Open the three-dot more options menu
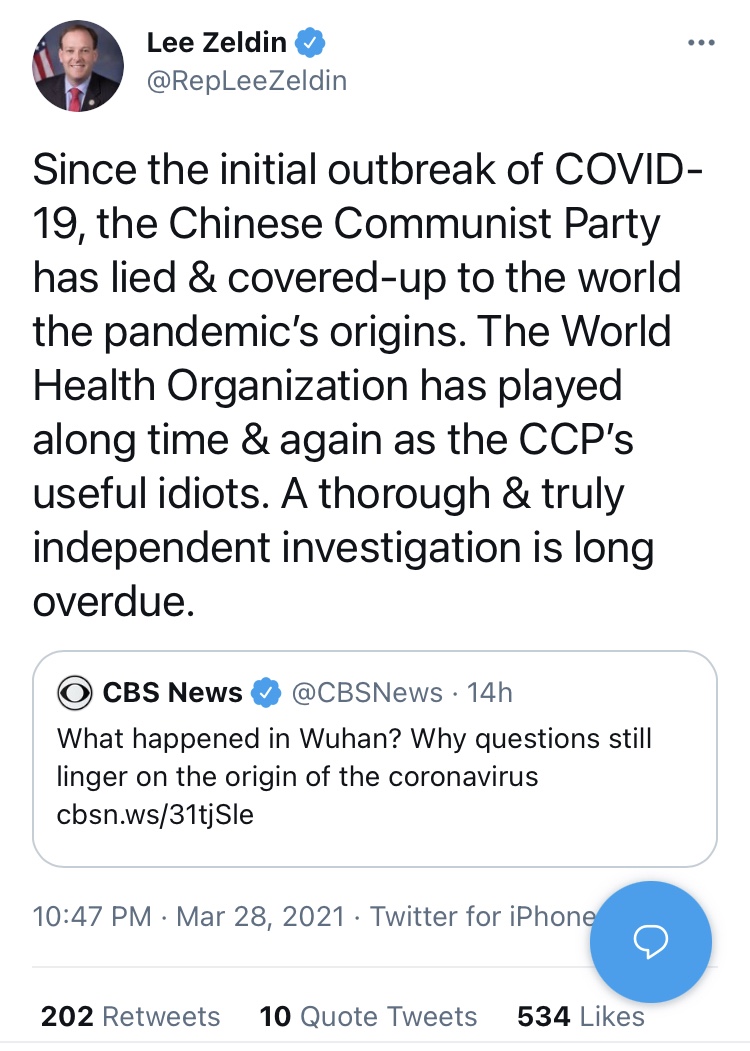The width and height of the screenshot is (750, 1051). point(701,42)
